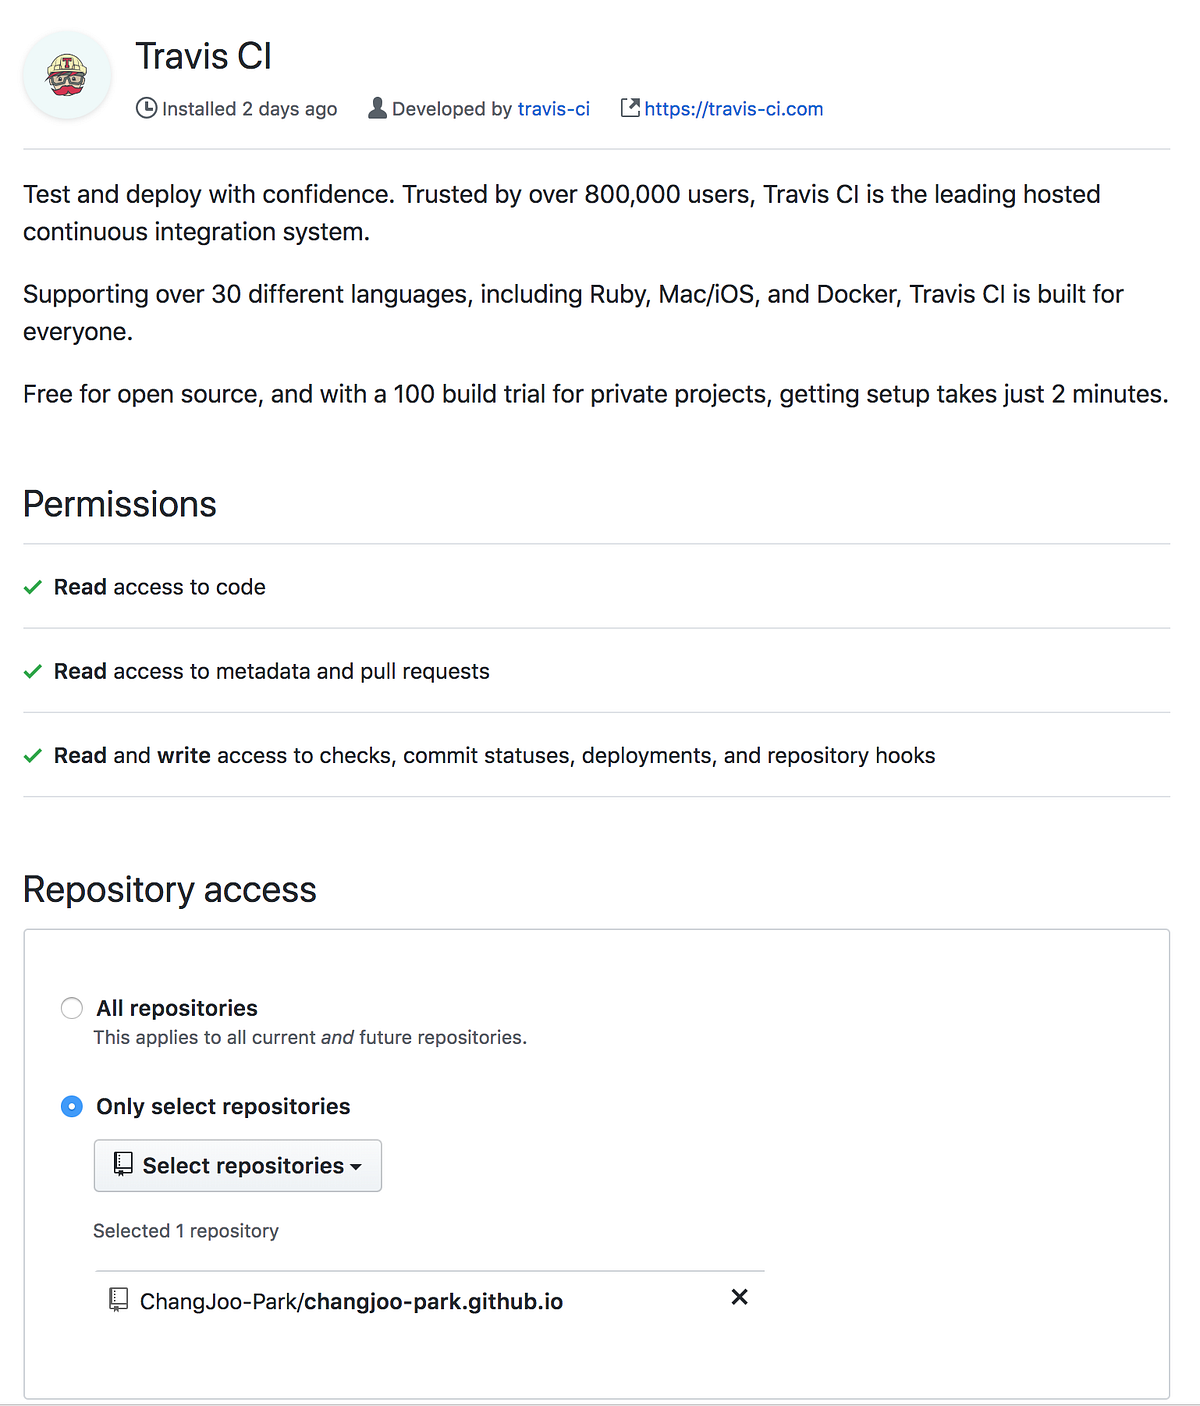The height and width of the screenshot is (1406, 1200).
Task: Click the repository book icon in Select repositories button
Action: (x=123, y=1165)
